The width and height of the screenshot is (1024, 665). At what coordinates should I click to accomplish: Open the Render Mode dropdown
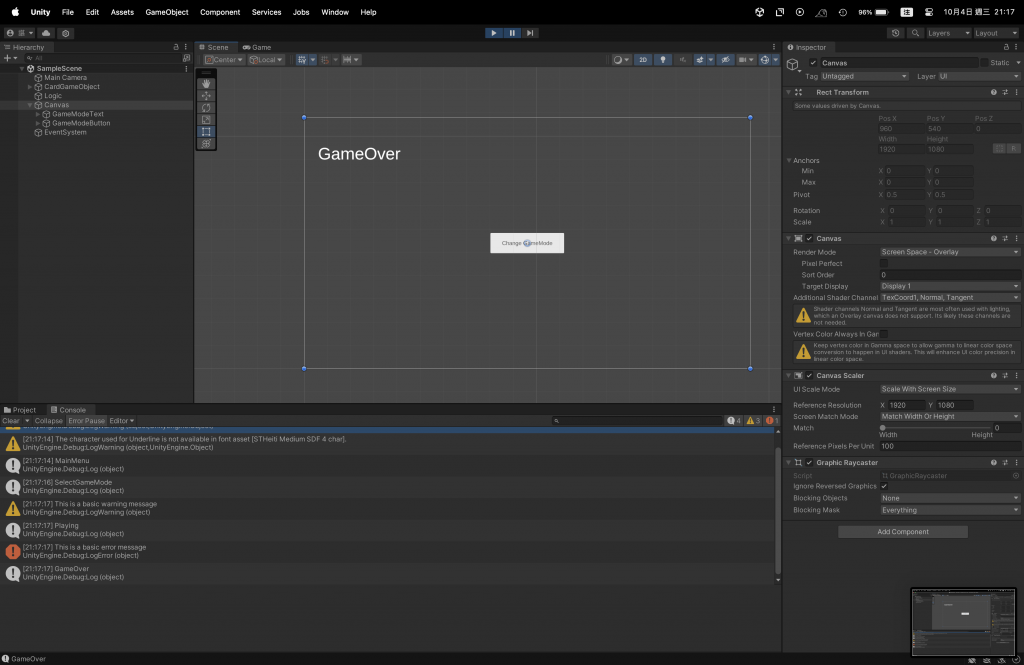coord(950,252)
